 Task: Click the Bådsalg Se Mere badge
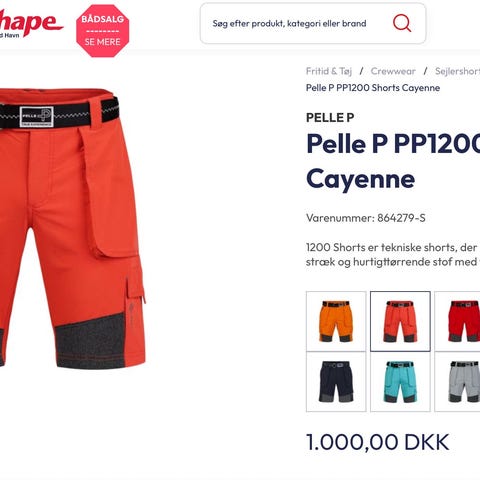click(x=102, y=30)
